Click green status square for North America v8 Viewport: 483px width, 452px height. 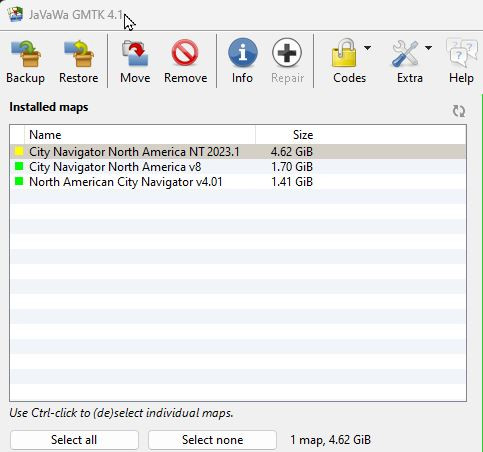tap(19, 166)
